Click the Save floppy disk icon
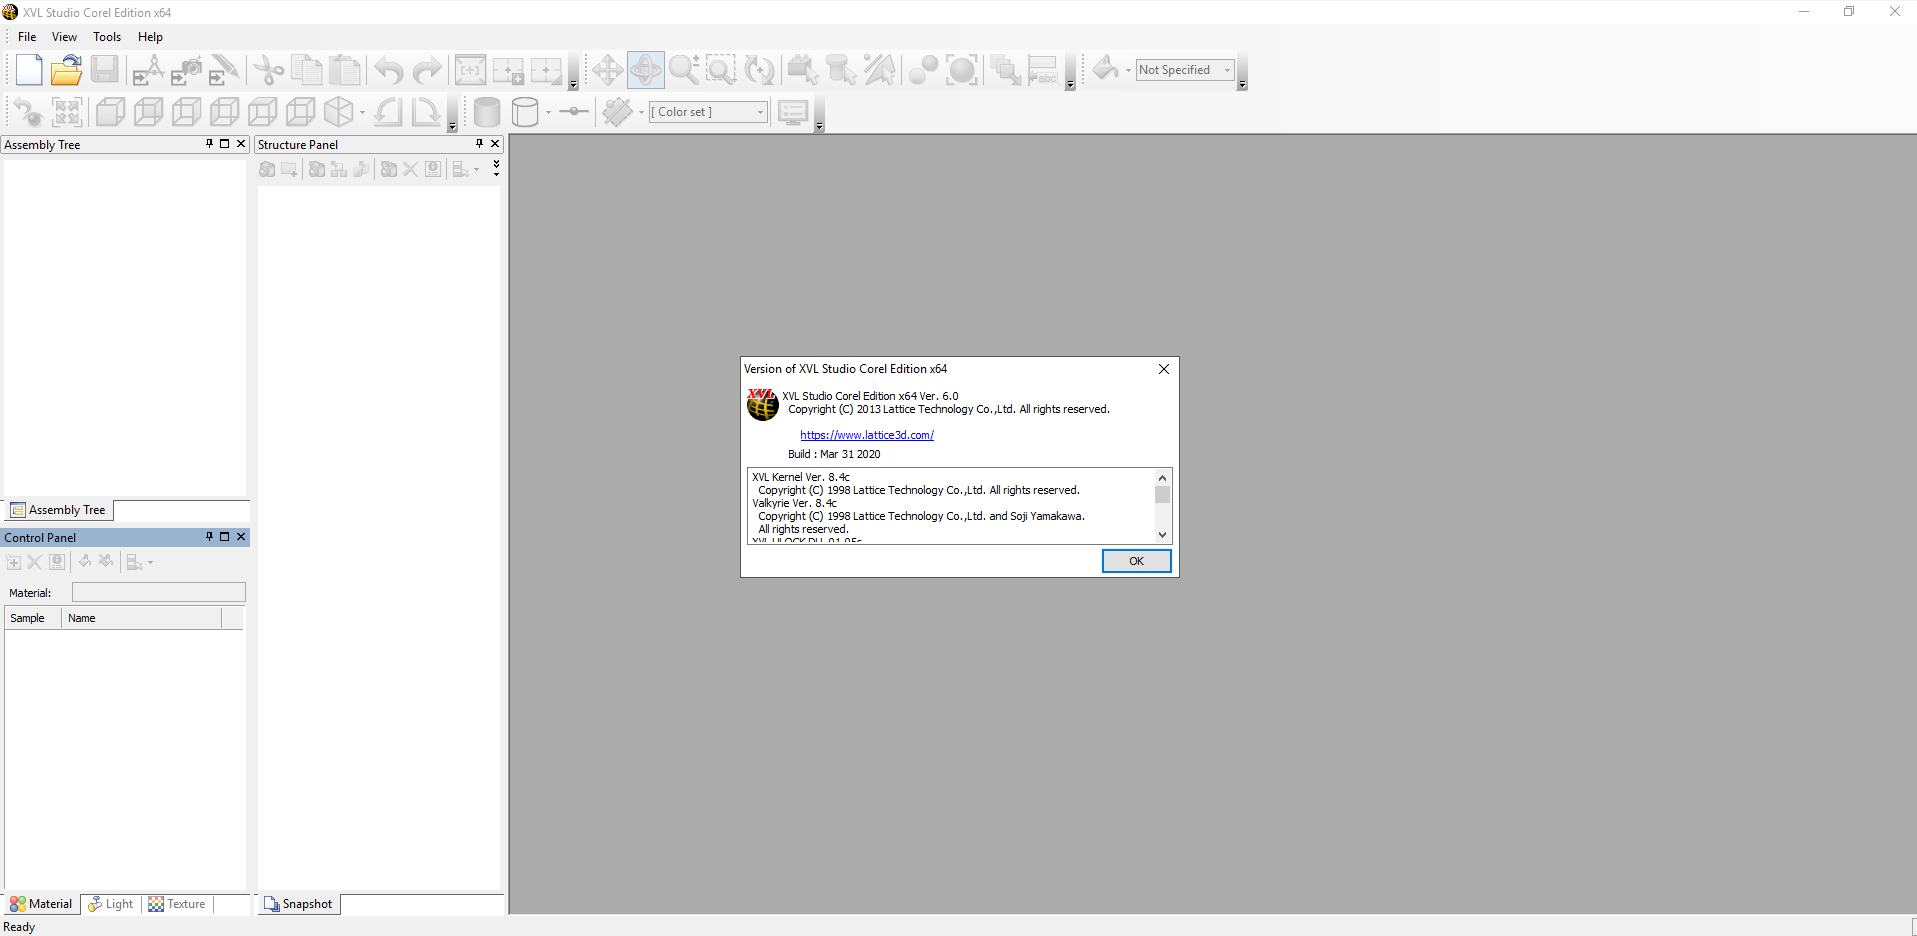 [105, 70]
